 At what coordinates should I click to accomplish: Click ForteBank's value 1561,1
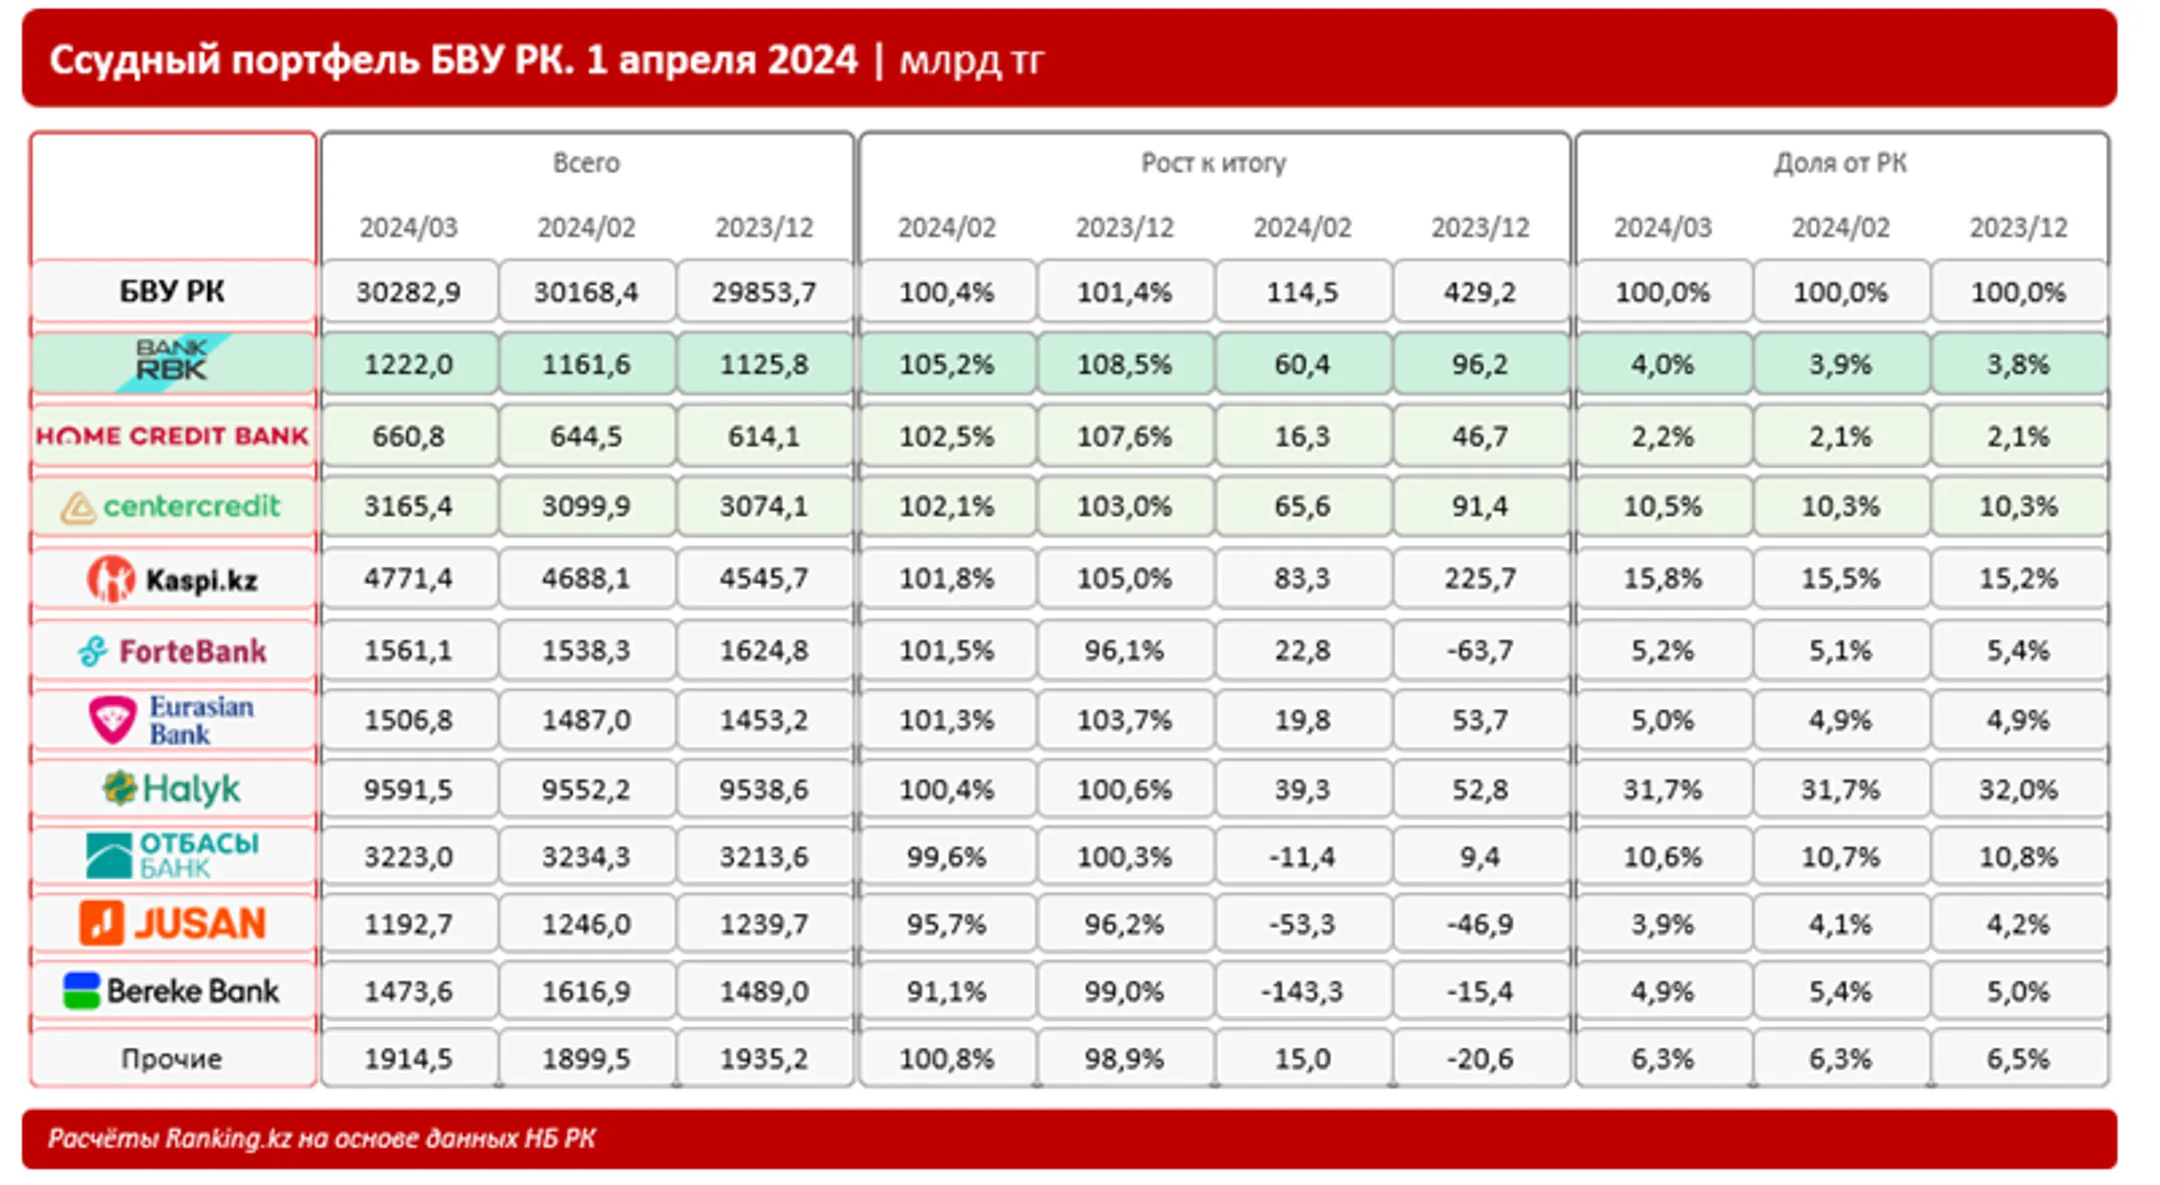[x=409, y=650]
